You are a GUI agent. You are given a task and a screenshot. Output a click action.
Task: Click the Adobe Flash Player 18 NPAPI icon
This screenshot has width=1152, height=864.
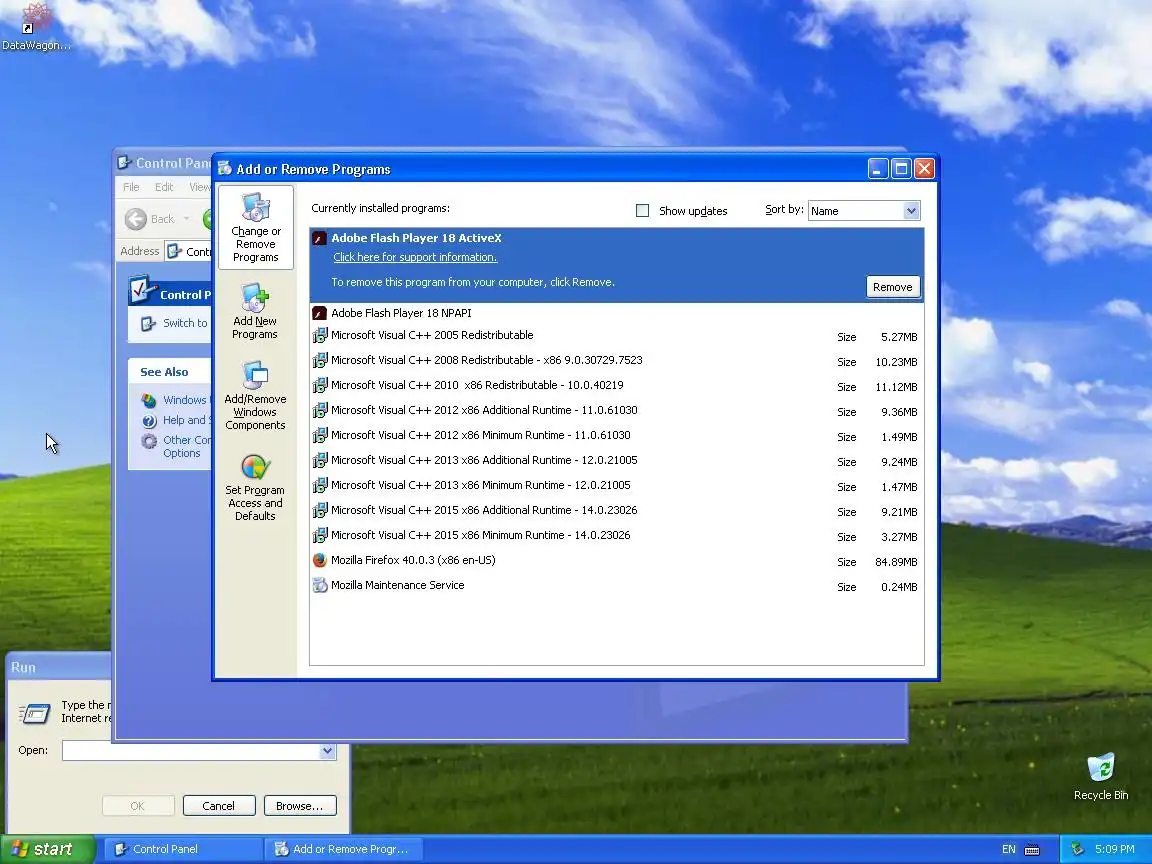(320, 313)
